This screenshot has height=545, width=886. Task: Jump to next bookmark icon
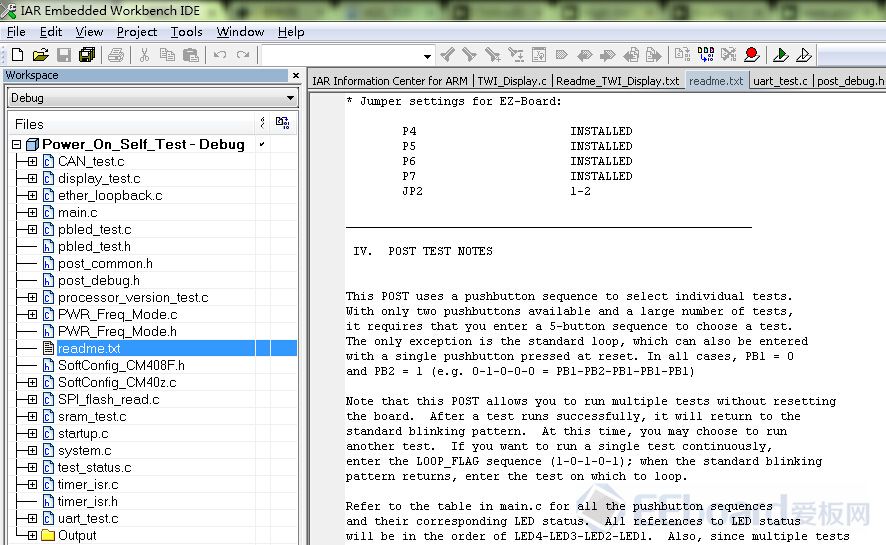tap(607, 55)
